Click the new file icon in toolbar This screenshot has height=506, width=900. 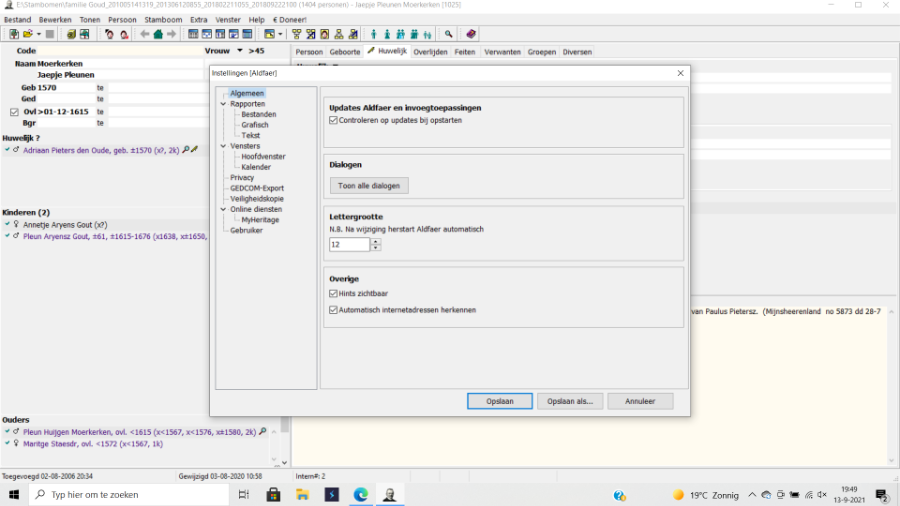13,34
